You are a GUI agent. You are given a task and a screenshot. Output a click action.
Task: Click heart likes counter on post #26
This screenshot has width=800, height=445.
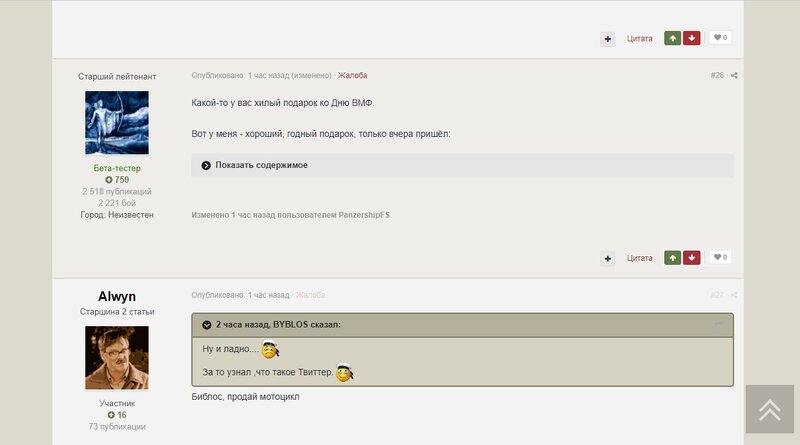point(720,257)
